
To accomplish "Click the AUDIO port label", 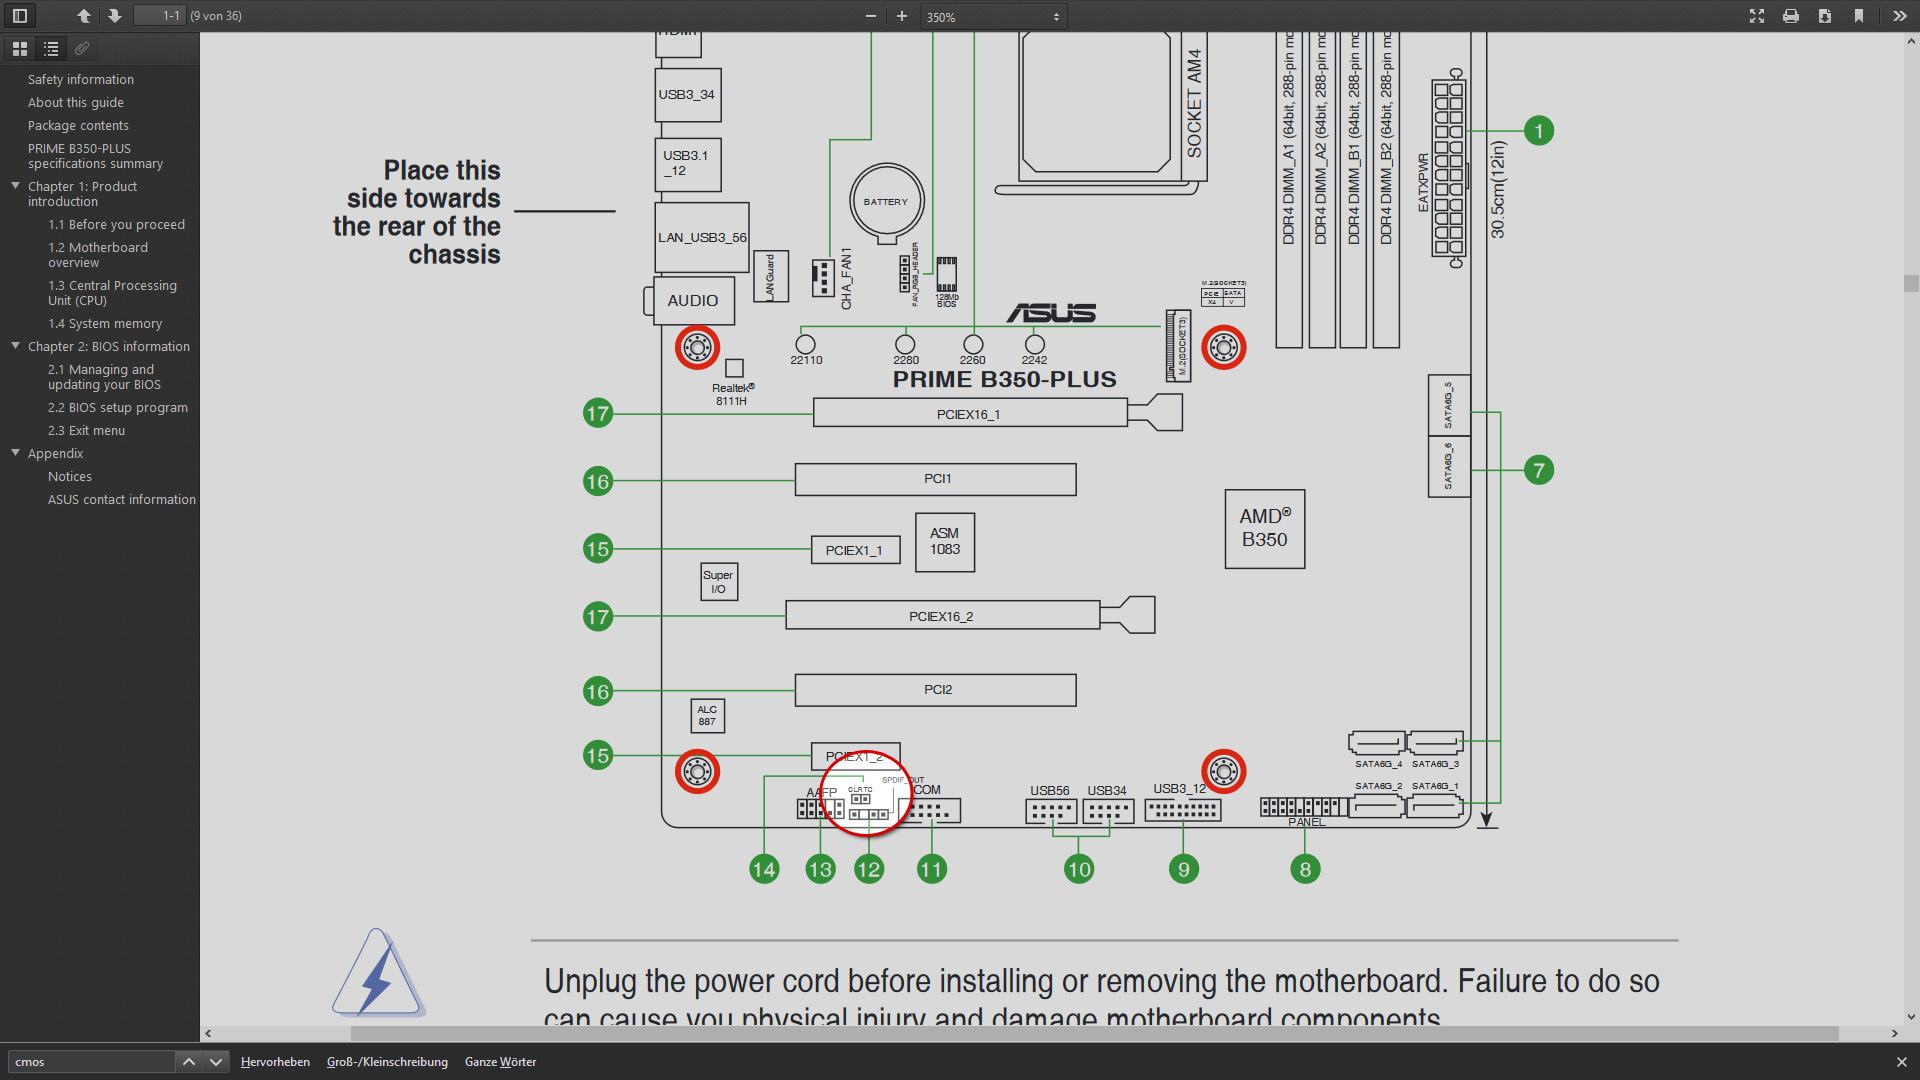I will coord(693,300).
